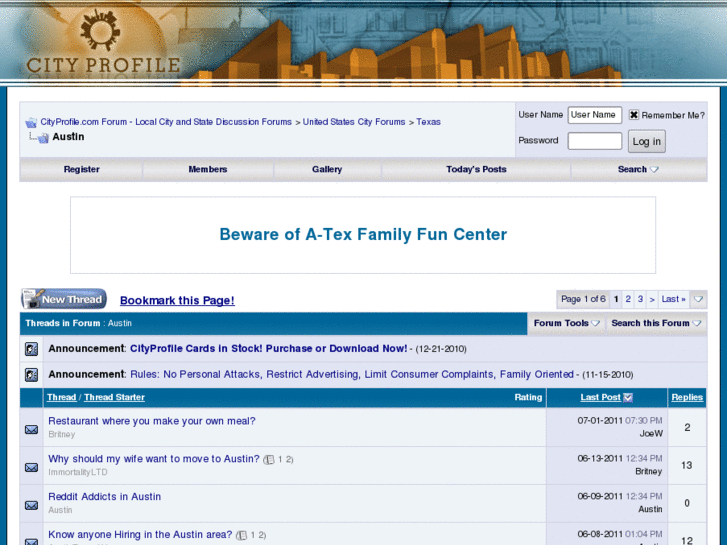This screenshot has height=545, width=727.
Task: Go to CityProfile.com Forum breadcrumb link
Action: coord(166,122)
